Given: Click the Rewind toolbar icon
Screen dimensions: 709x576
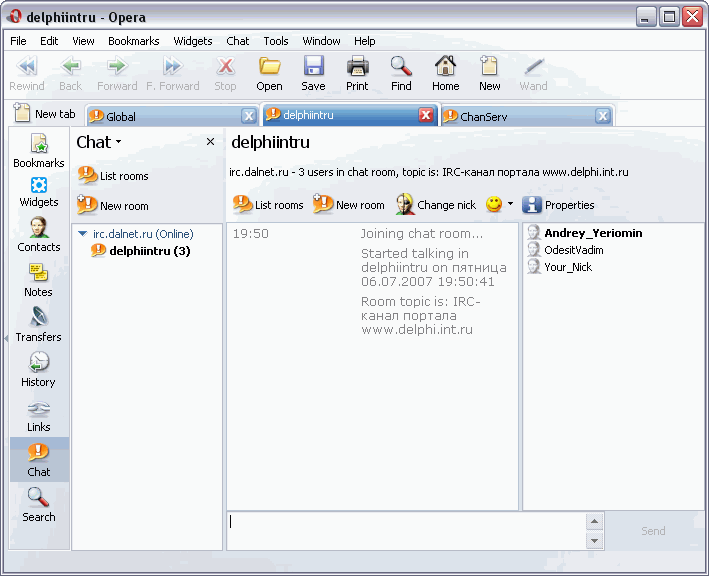Looking at the screenshot, I should [x=27, y=66].
